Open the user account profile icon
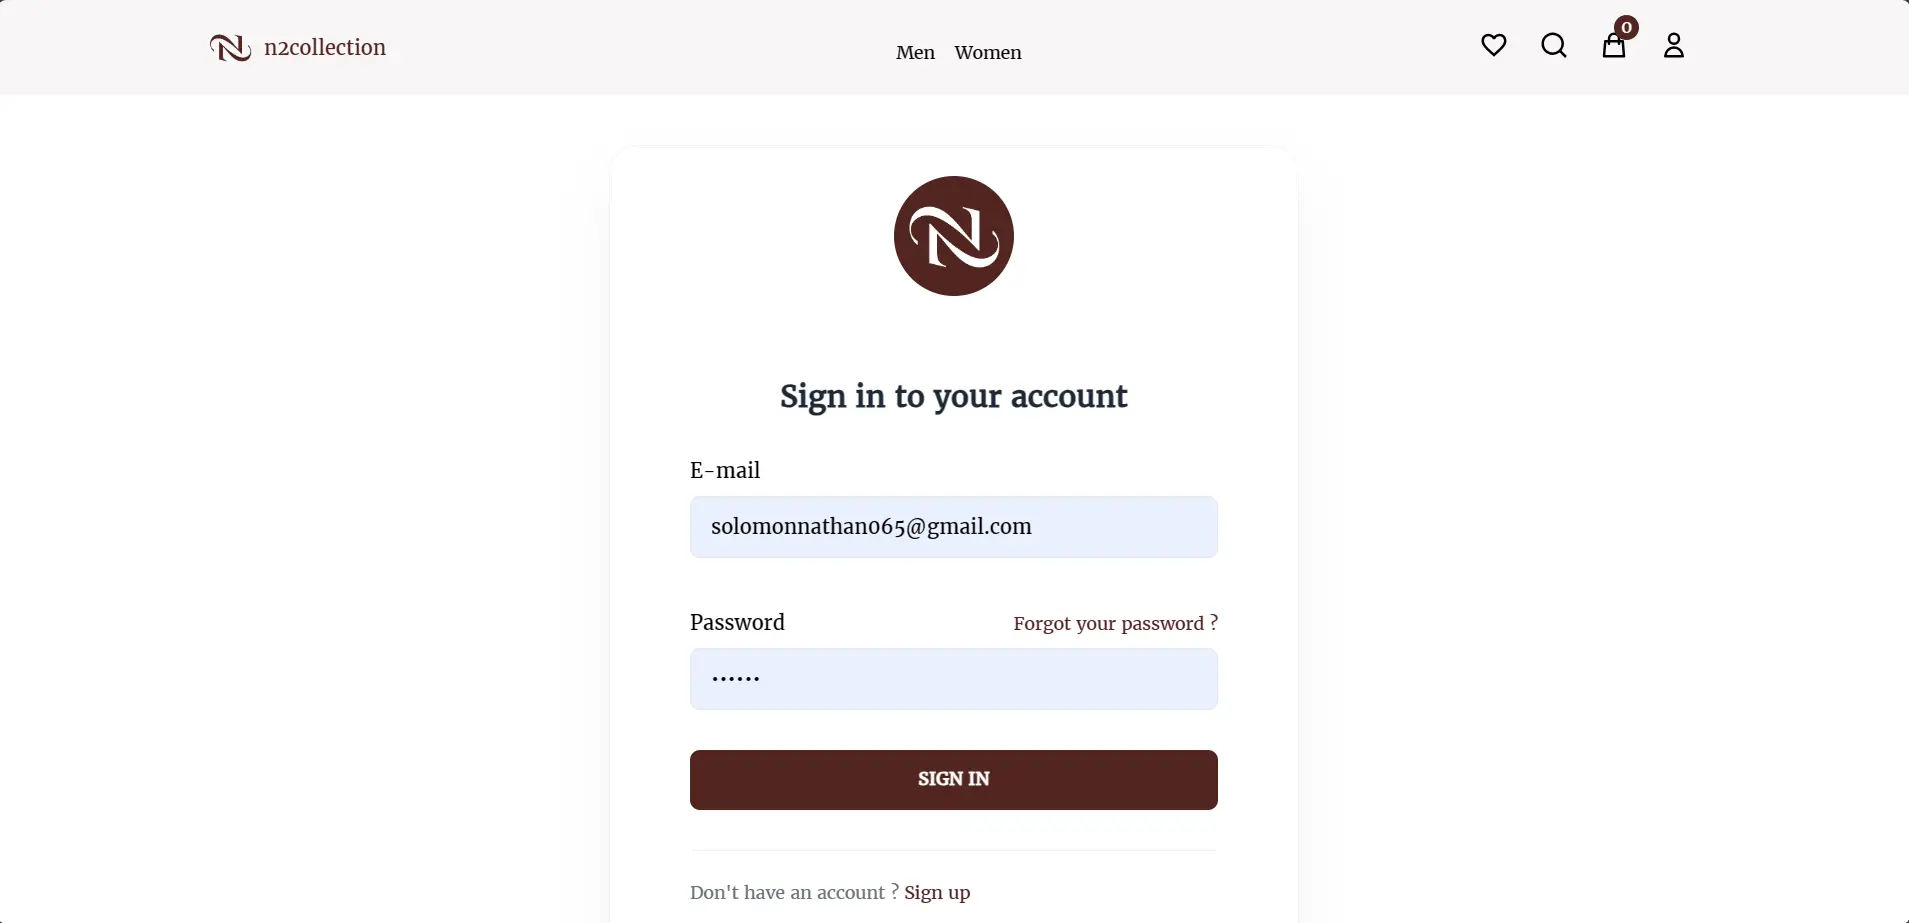This screenshot has width=1909, height=923. [x=1674, y=45]
